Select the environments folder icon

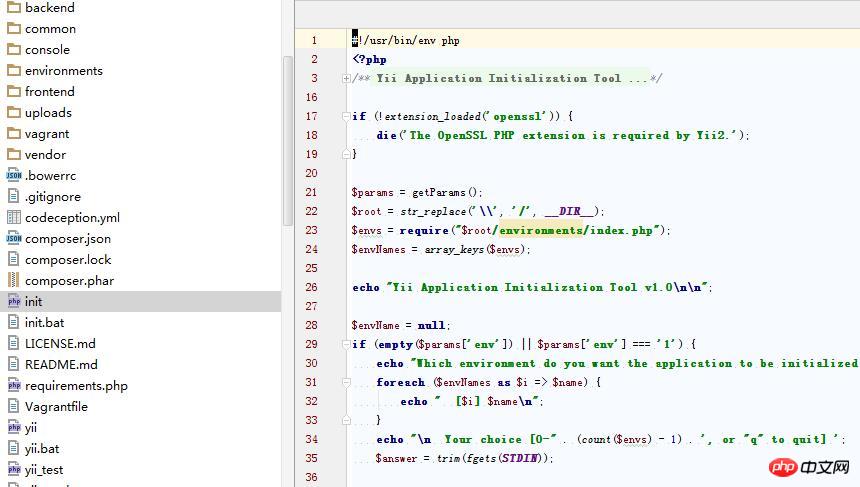[x=14, y=70]
